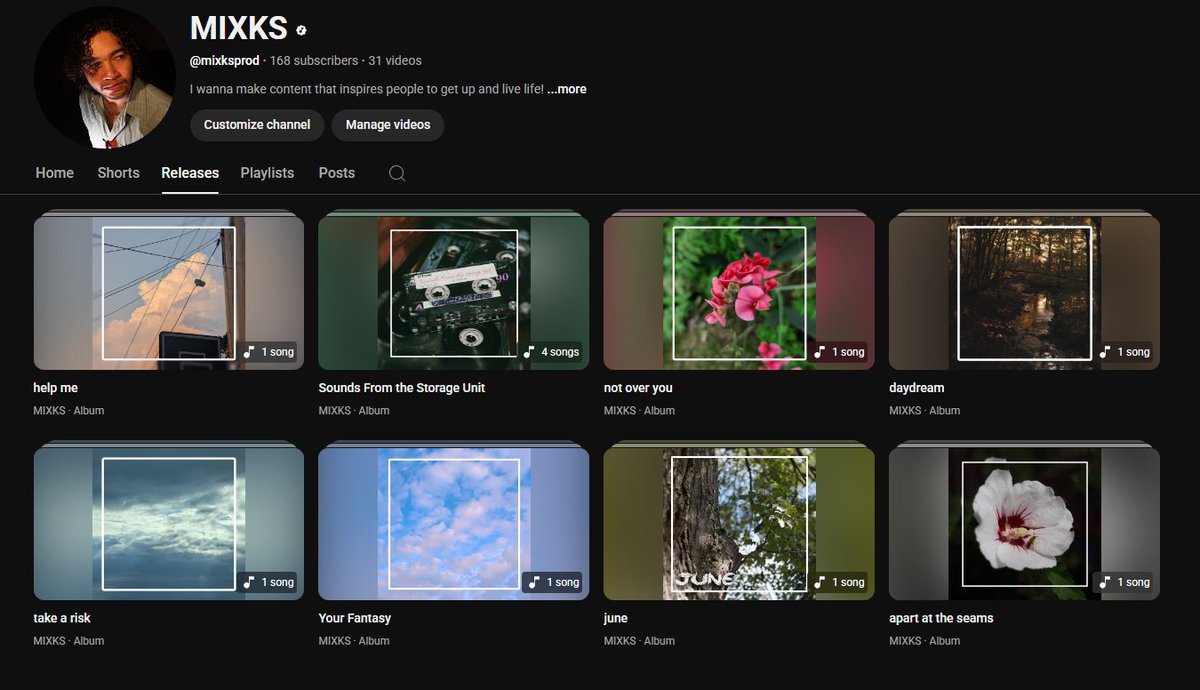This screenshot has height=690, width=1200.
Task: Open the Your Fantasy title link
Action: pos(355,618)
